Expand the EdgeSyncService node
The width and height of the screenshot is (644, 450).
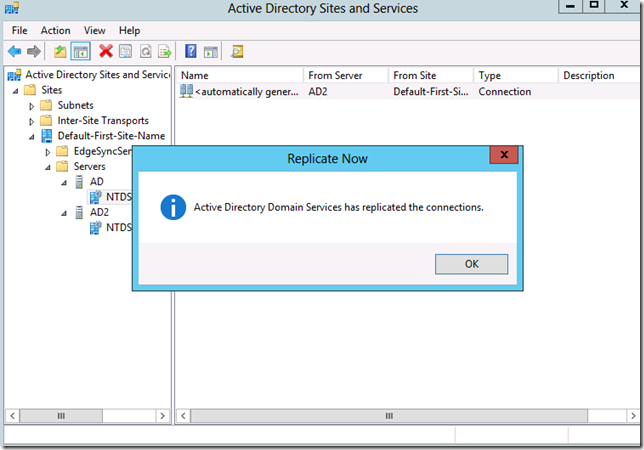coord(48,152)
